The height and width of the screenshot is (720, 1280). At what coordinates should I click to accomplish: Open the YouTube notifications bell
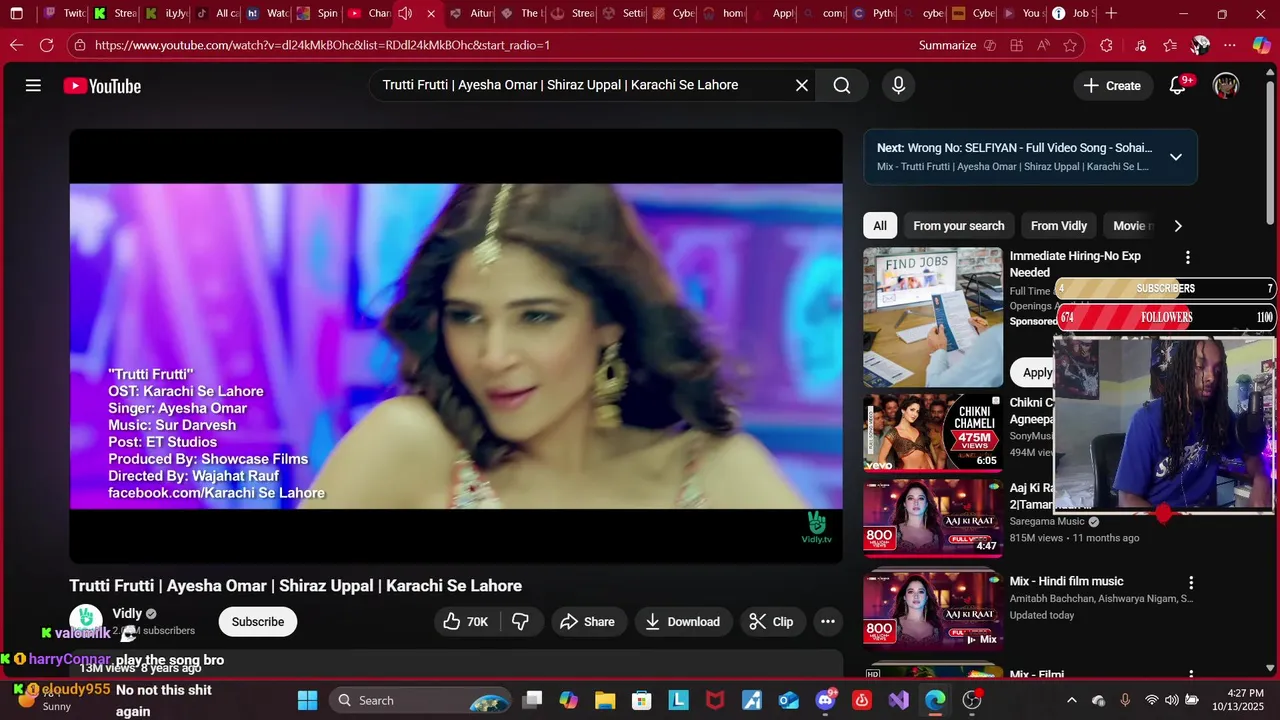[x=1178, y=86]
